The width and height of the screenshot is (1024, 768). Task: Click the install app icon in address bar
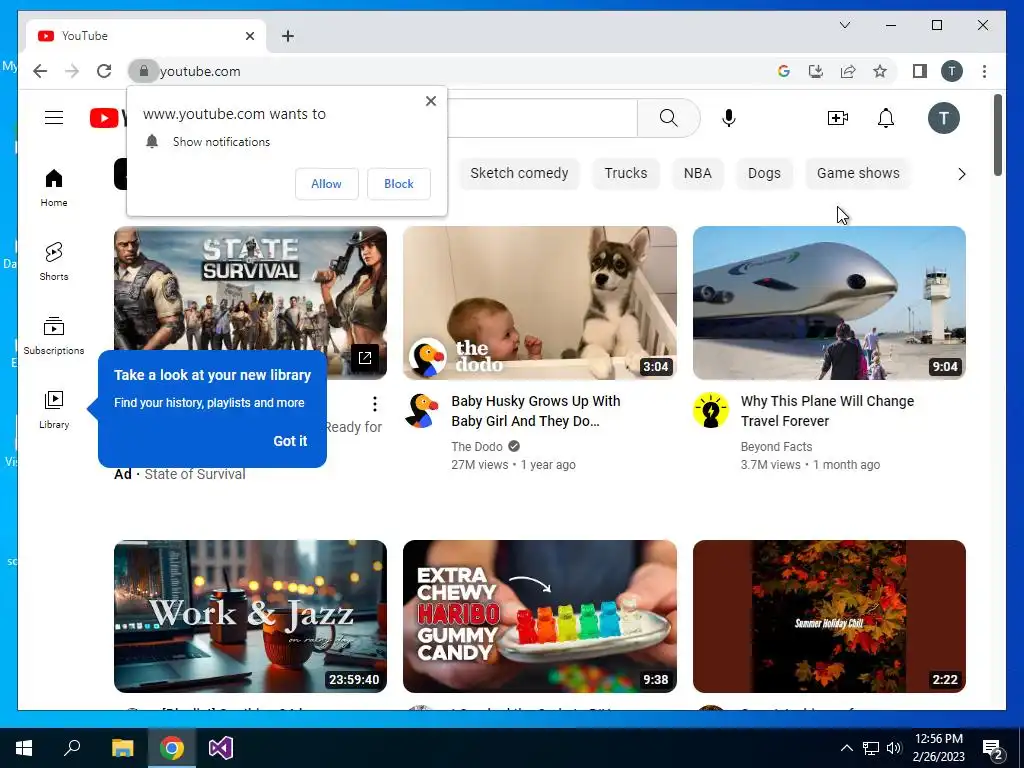click(816, 71)
